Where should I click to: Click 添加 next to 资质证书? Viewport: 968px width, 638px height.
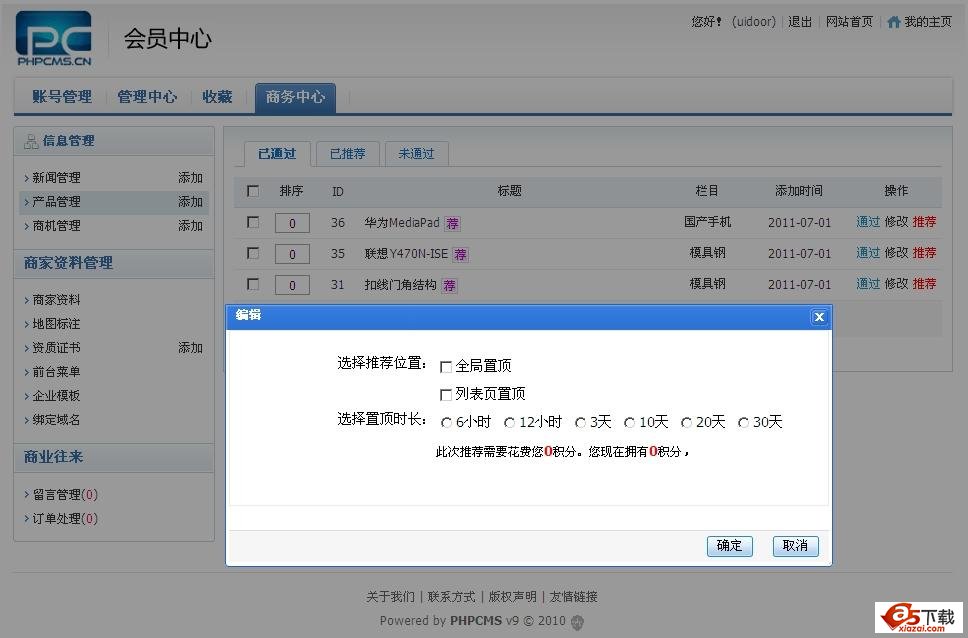190,348
